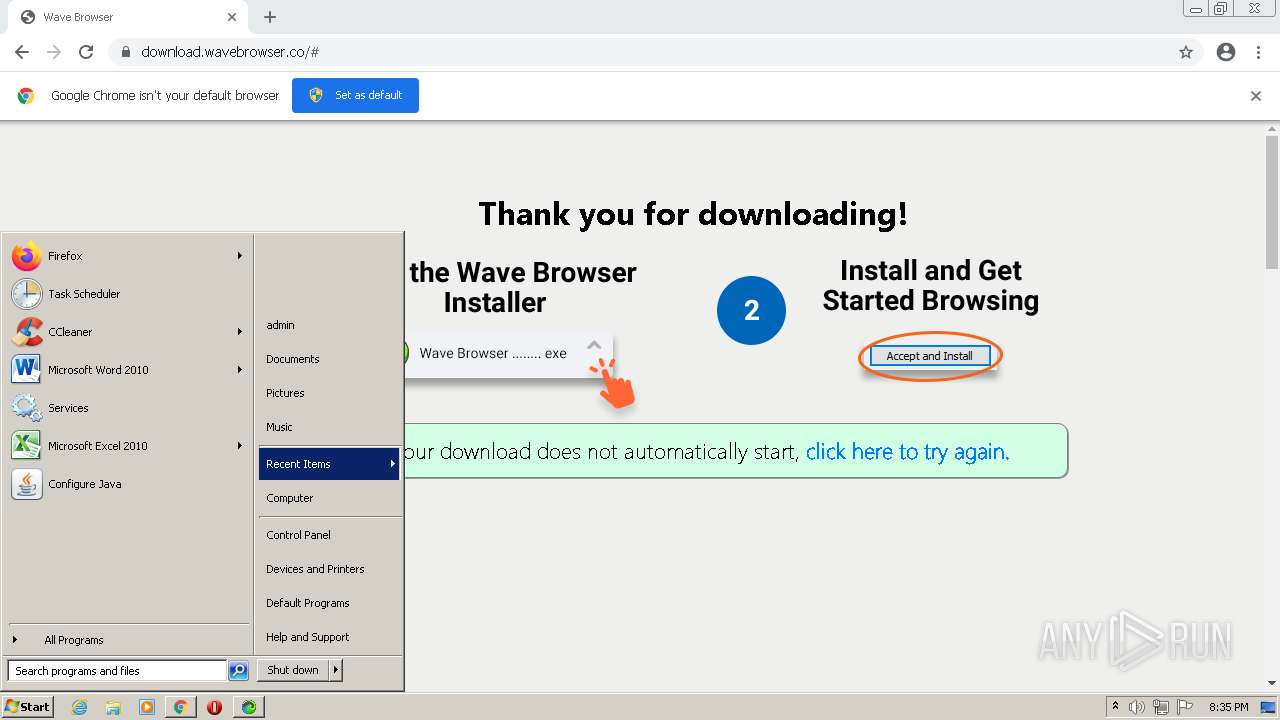Open Windows Media Player from taskbar
Image resolution: width=1280 pixels, height=720 pixels.
pyautogui.click(x=147, y=707)
